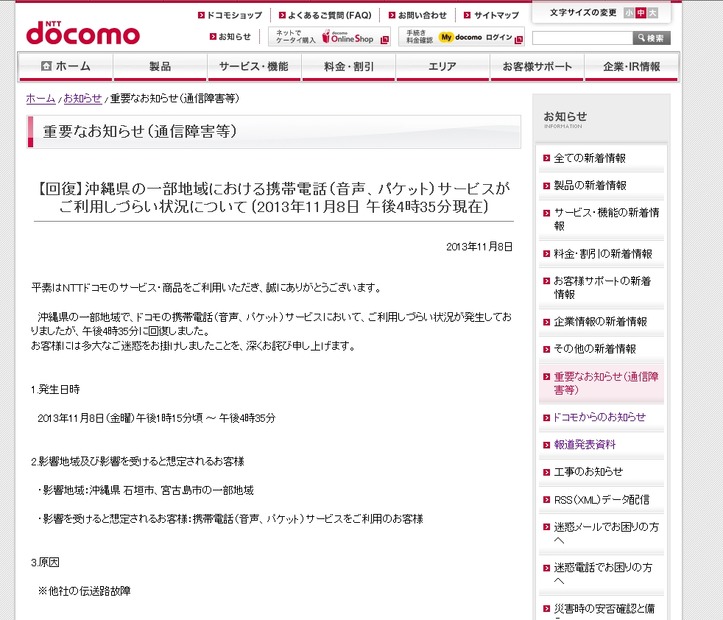This screenshot has height=620, width=723.
Task: Click the external-link icon on My docomo
Action: (x=518, y=40)
